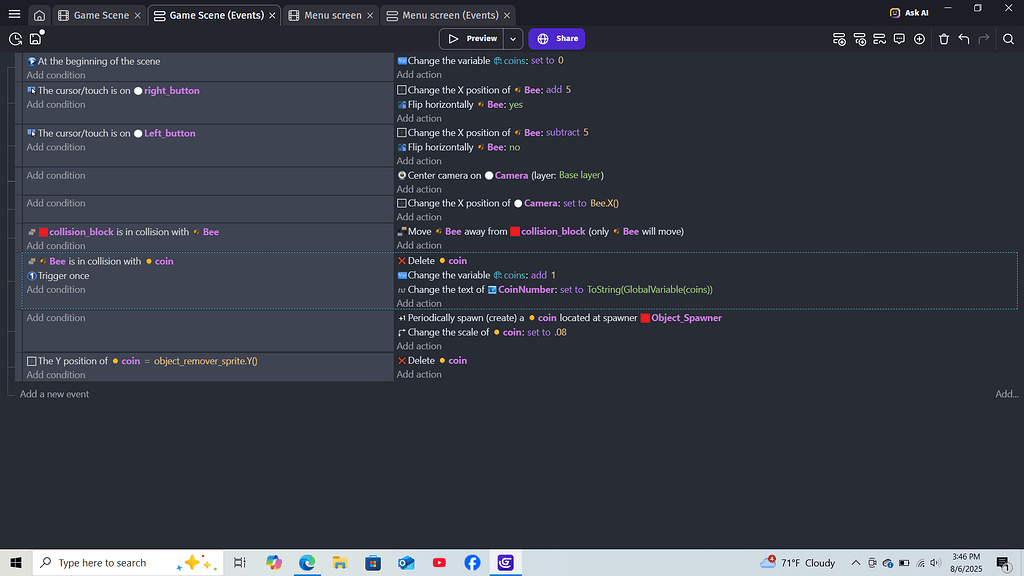Click the Share button
This screenshot has height=576, width=1024.
(x=556, y=38)
